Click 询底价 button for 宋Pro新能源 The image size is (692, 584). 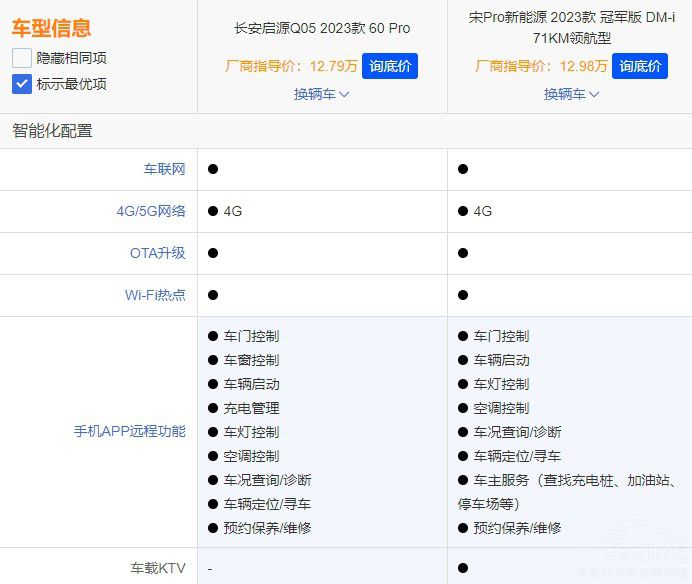pyautogui.click(x=640, y=66)
